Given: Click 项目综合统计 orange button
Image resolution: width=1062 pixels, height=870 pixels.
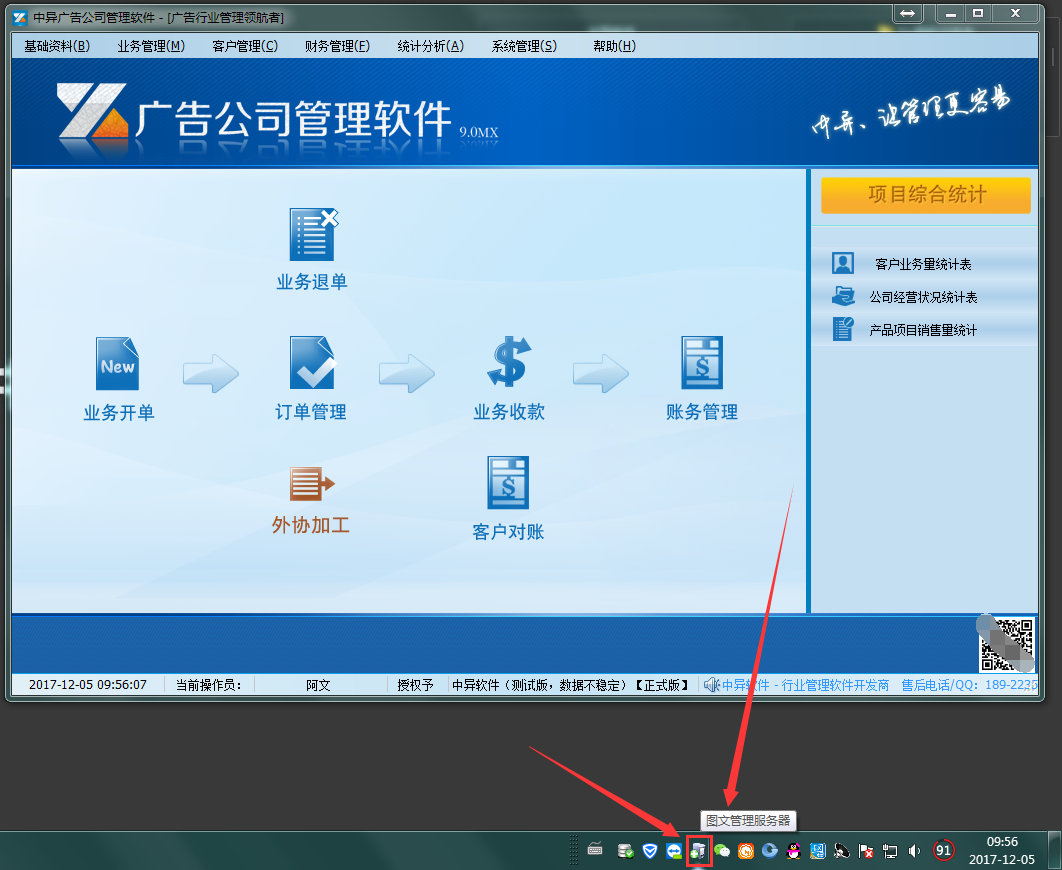Looking at the screenshot, I should pos(926,195).
